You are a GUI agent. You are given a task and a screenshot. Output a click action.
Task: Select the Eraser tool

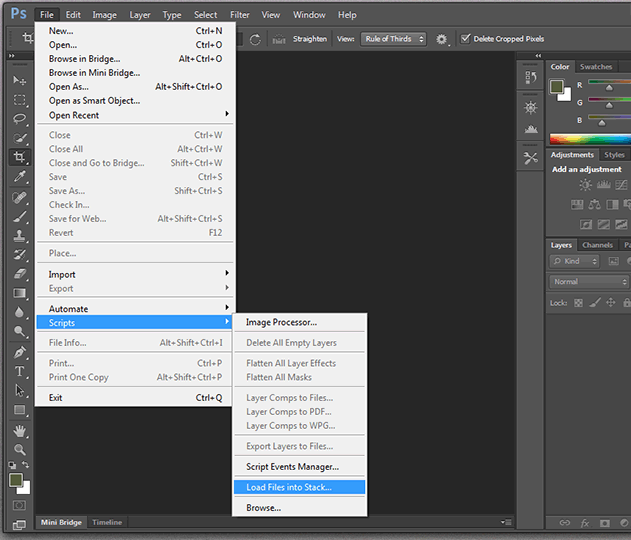pyautogui.click(x=19, y=274)
